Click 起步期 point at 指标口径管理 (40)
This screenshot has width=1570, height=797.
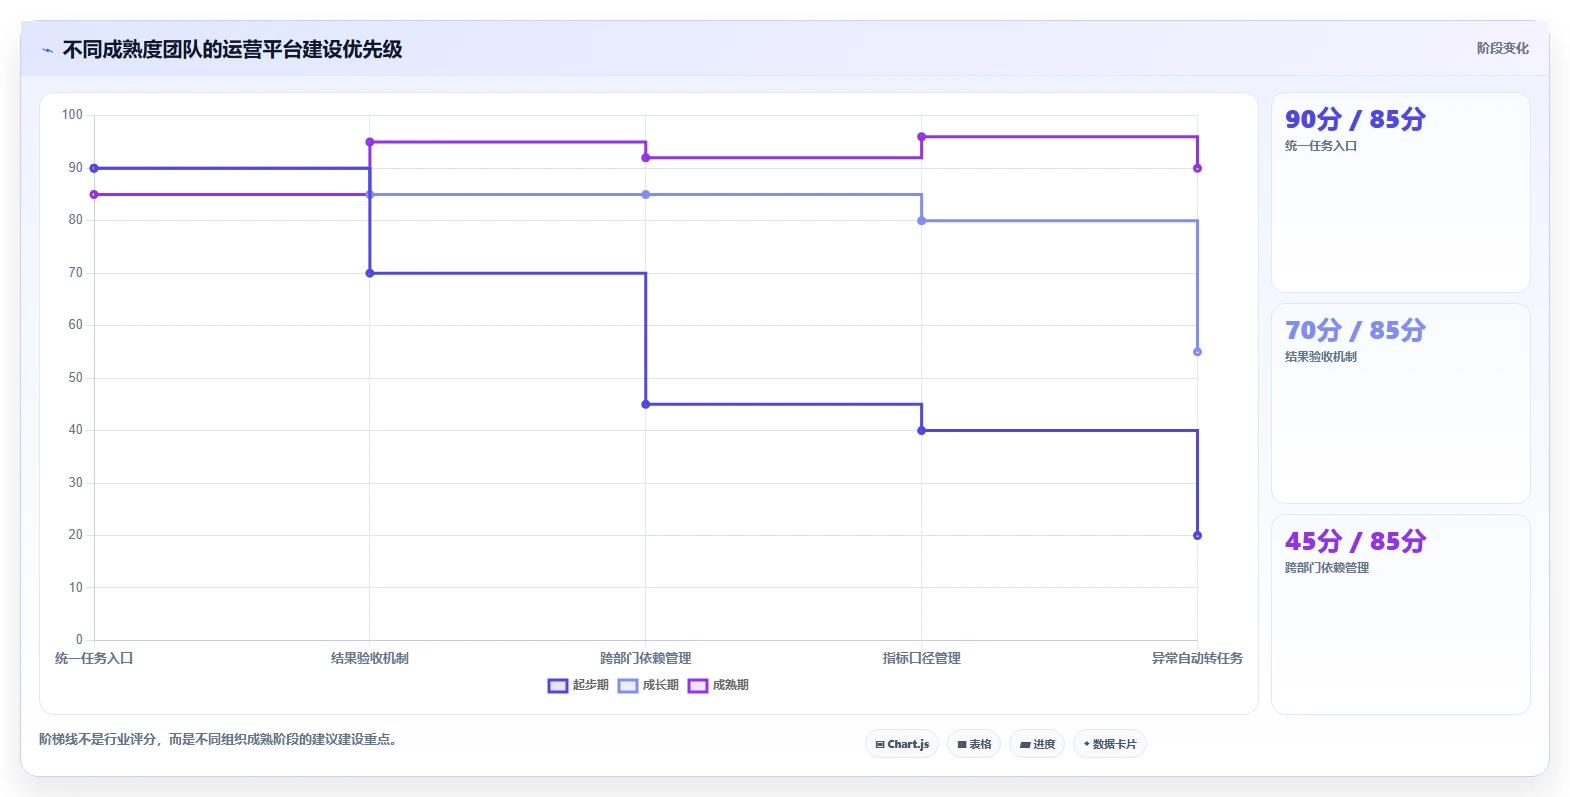[x=922, y=431]
